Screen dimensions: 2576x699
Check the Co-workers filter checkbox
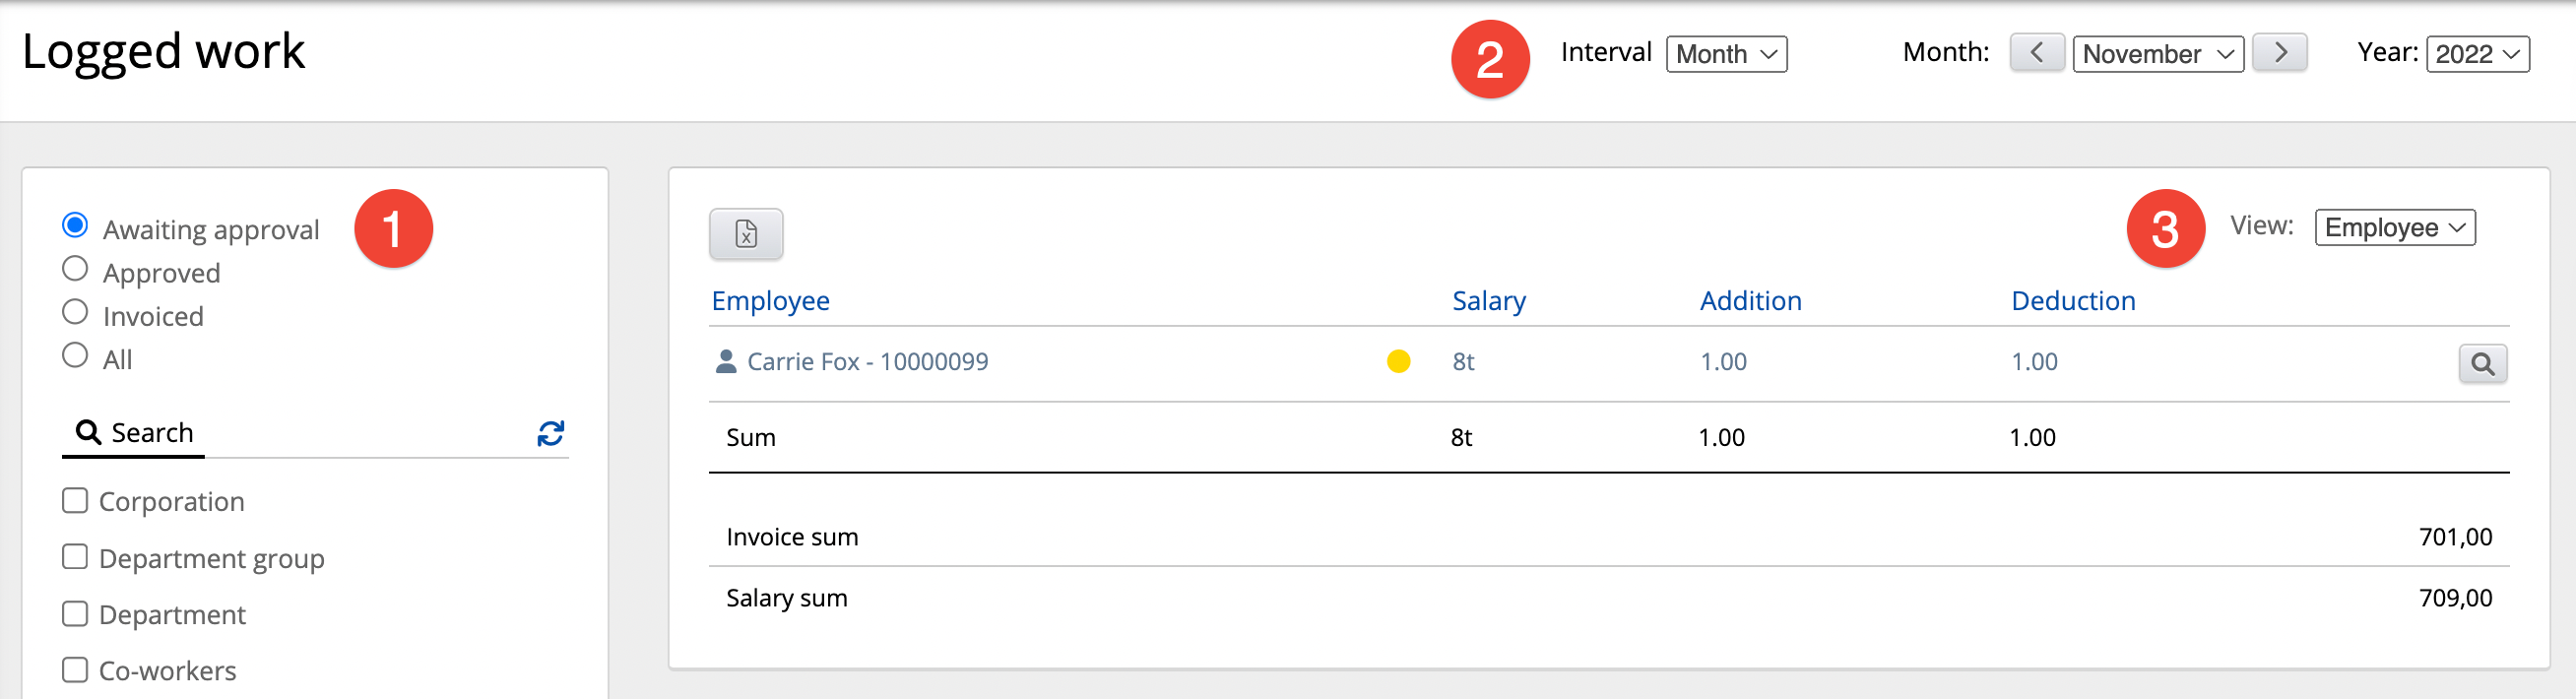click(x=75, y=670)
